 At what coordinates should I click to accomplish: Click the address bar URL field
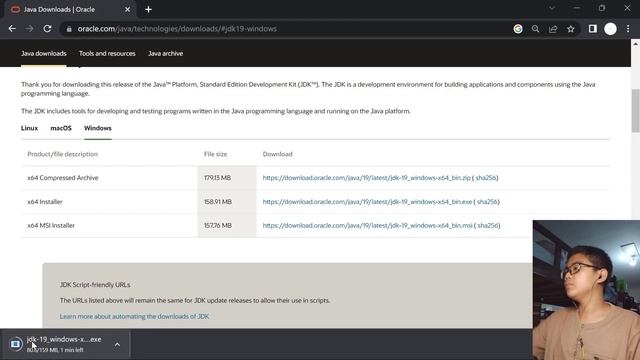pos(286,29)
